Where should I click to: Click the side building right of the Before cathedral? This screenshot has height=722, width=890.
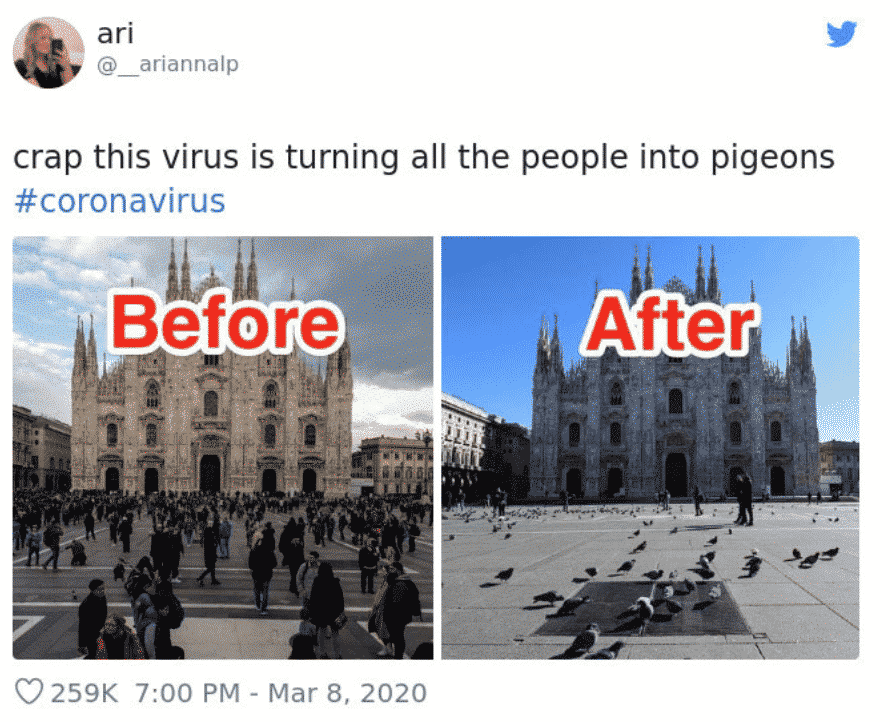[393, 465]
